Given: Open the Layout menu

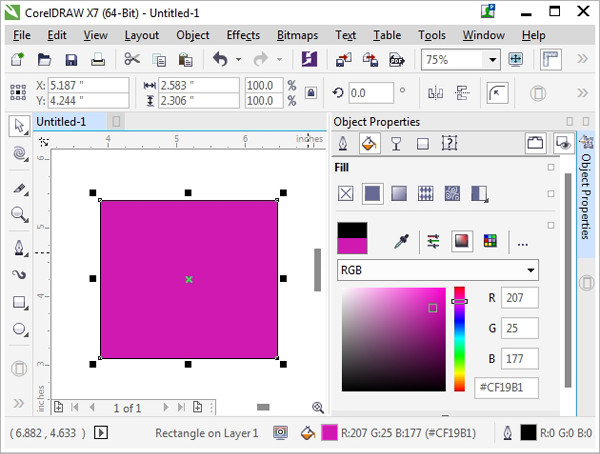Looking at the screenshot, I should pyautogui.click(x=142, y=35).
